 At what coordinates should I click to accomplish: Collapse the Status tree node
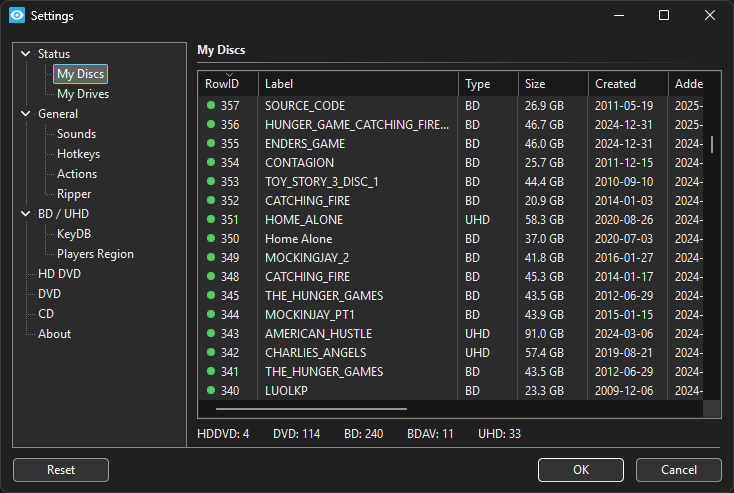(25, 54)
